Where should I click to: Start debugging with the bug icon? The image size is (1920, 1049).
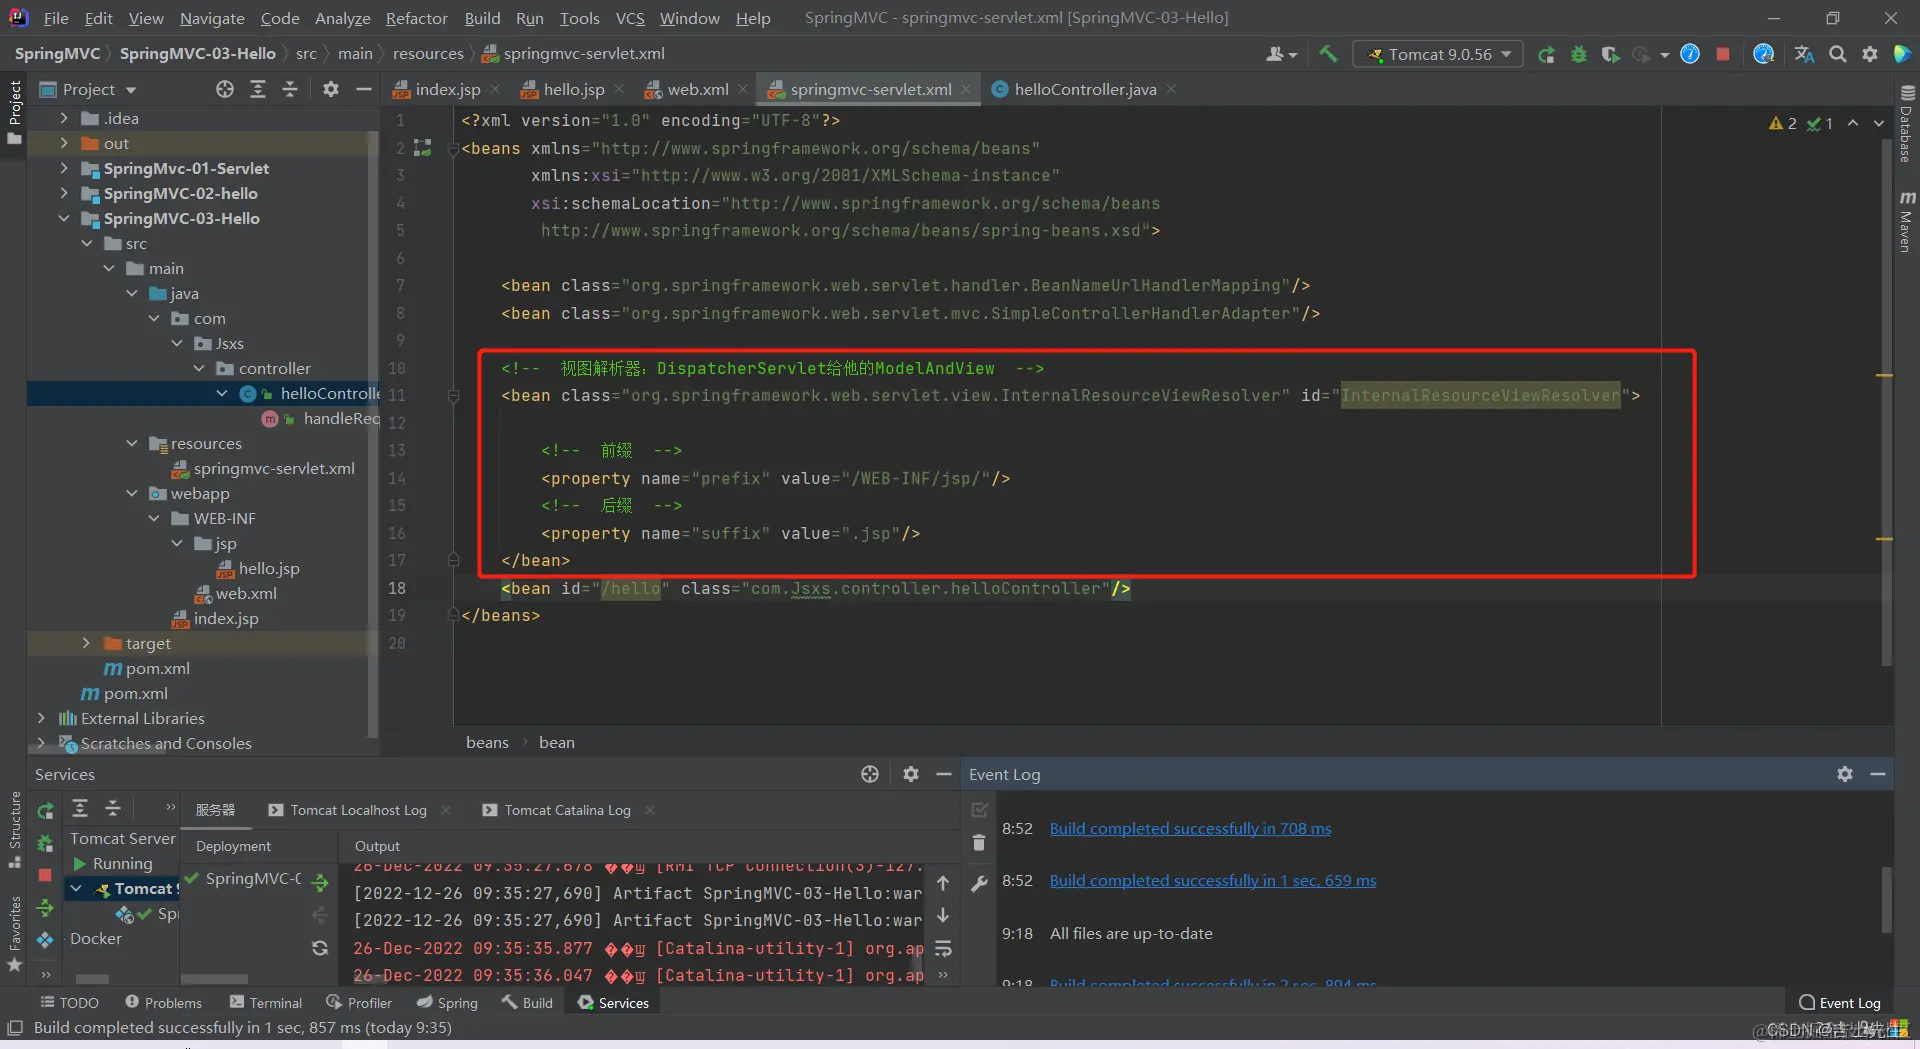(1579, 54)
